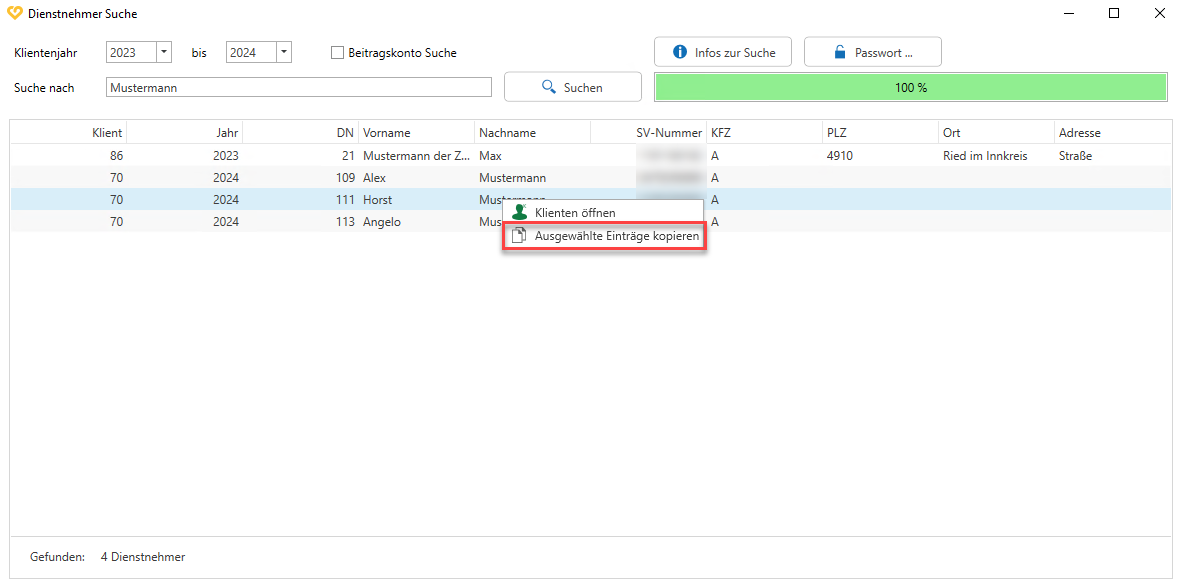Click the green person icon for Klienten öffnen

point(519,212)
